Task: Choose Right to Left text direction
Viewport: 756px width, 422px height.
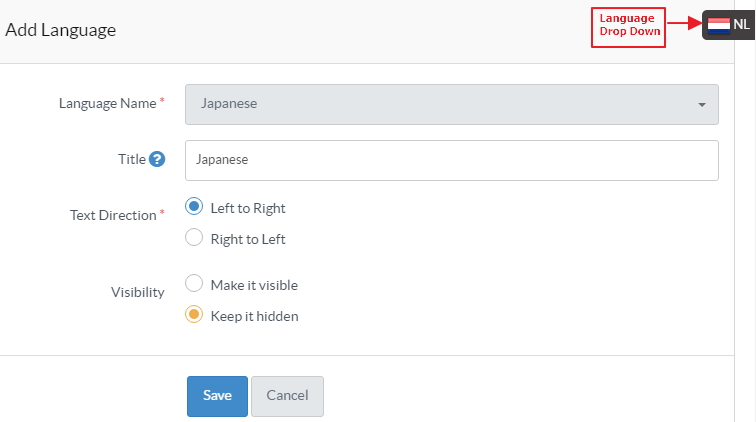Action: click(195, 238)
